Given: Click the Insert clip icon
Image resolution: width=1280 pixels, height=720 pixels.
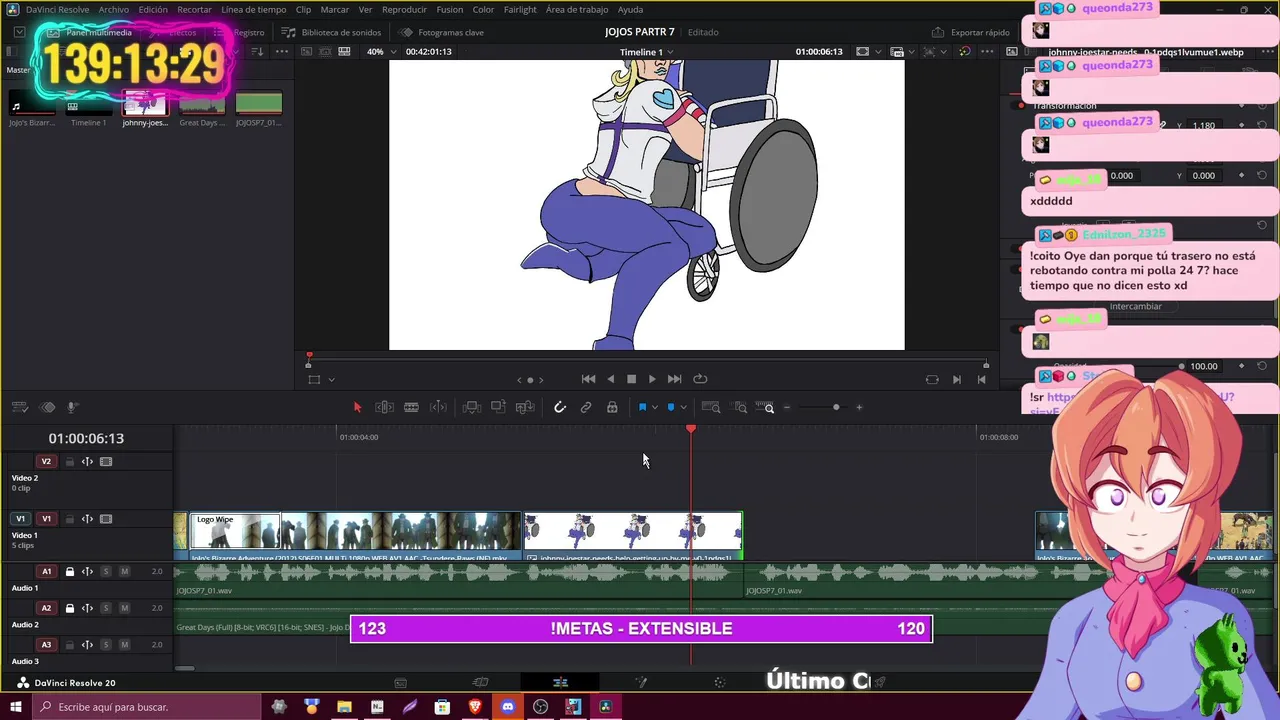Looking at the screenshot, I should coord(472,407).
